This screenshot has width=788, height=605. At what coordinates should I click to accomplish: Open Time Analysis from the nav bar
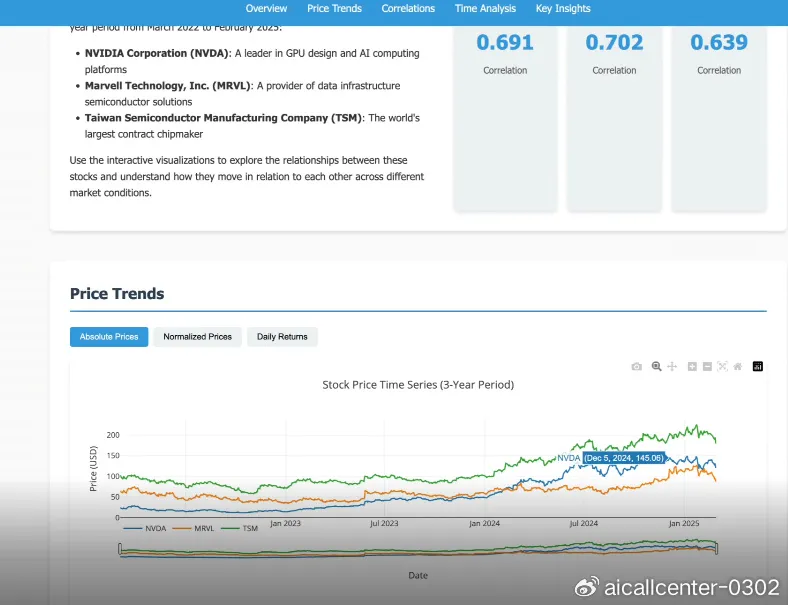(x=485, y=9)
